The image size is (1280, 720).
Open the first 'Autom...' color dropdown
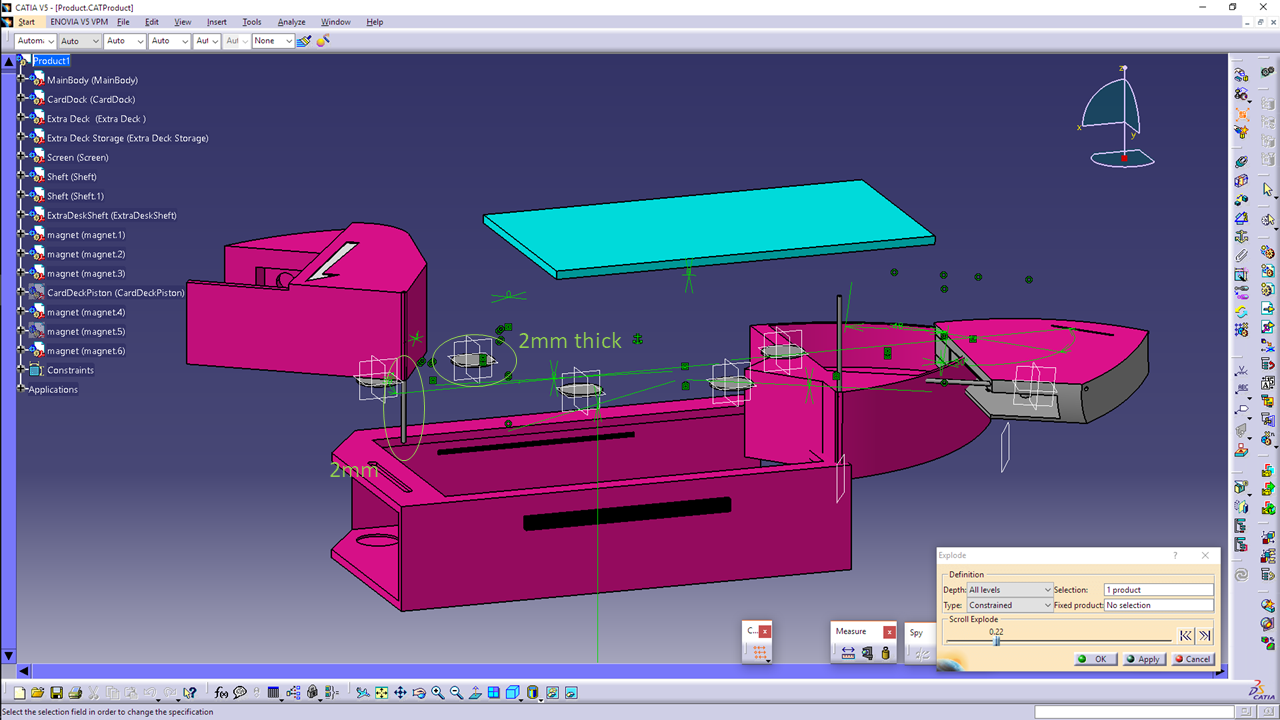pyautogui.click(x=36, y=41)
